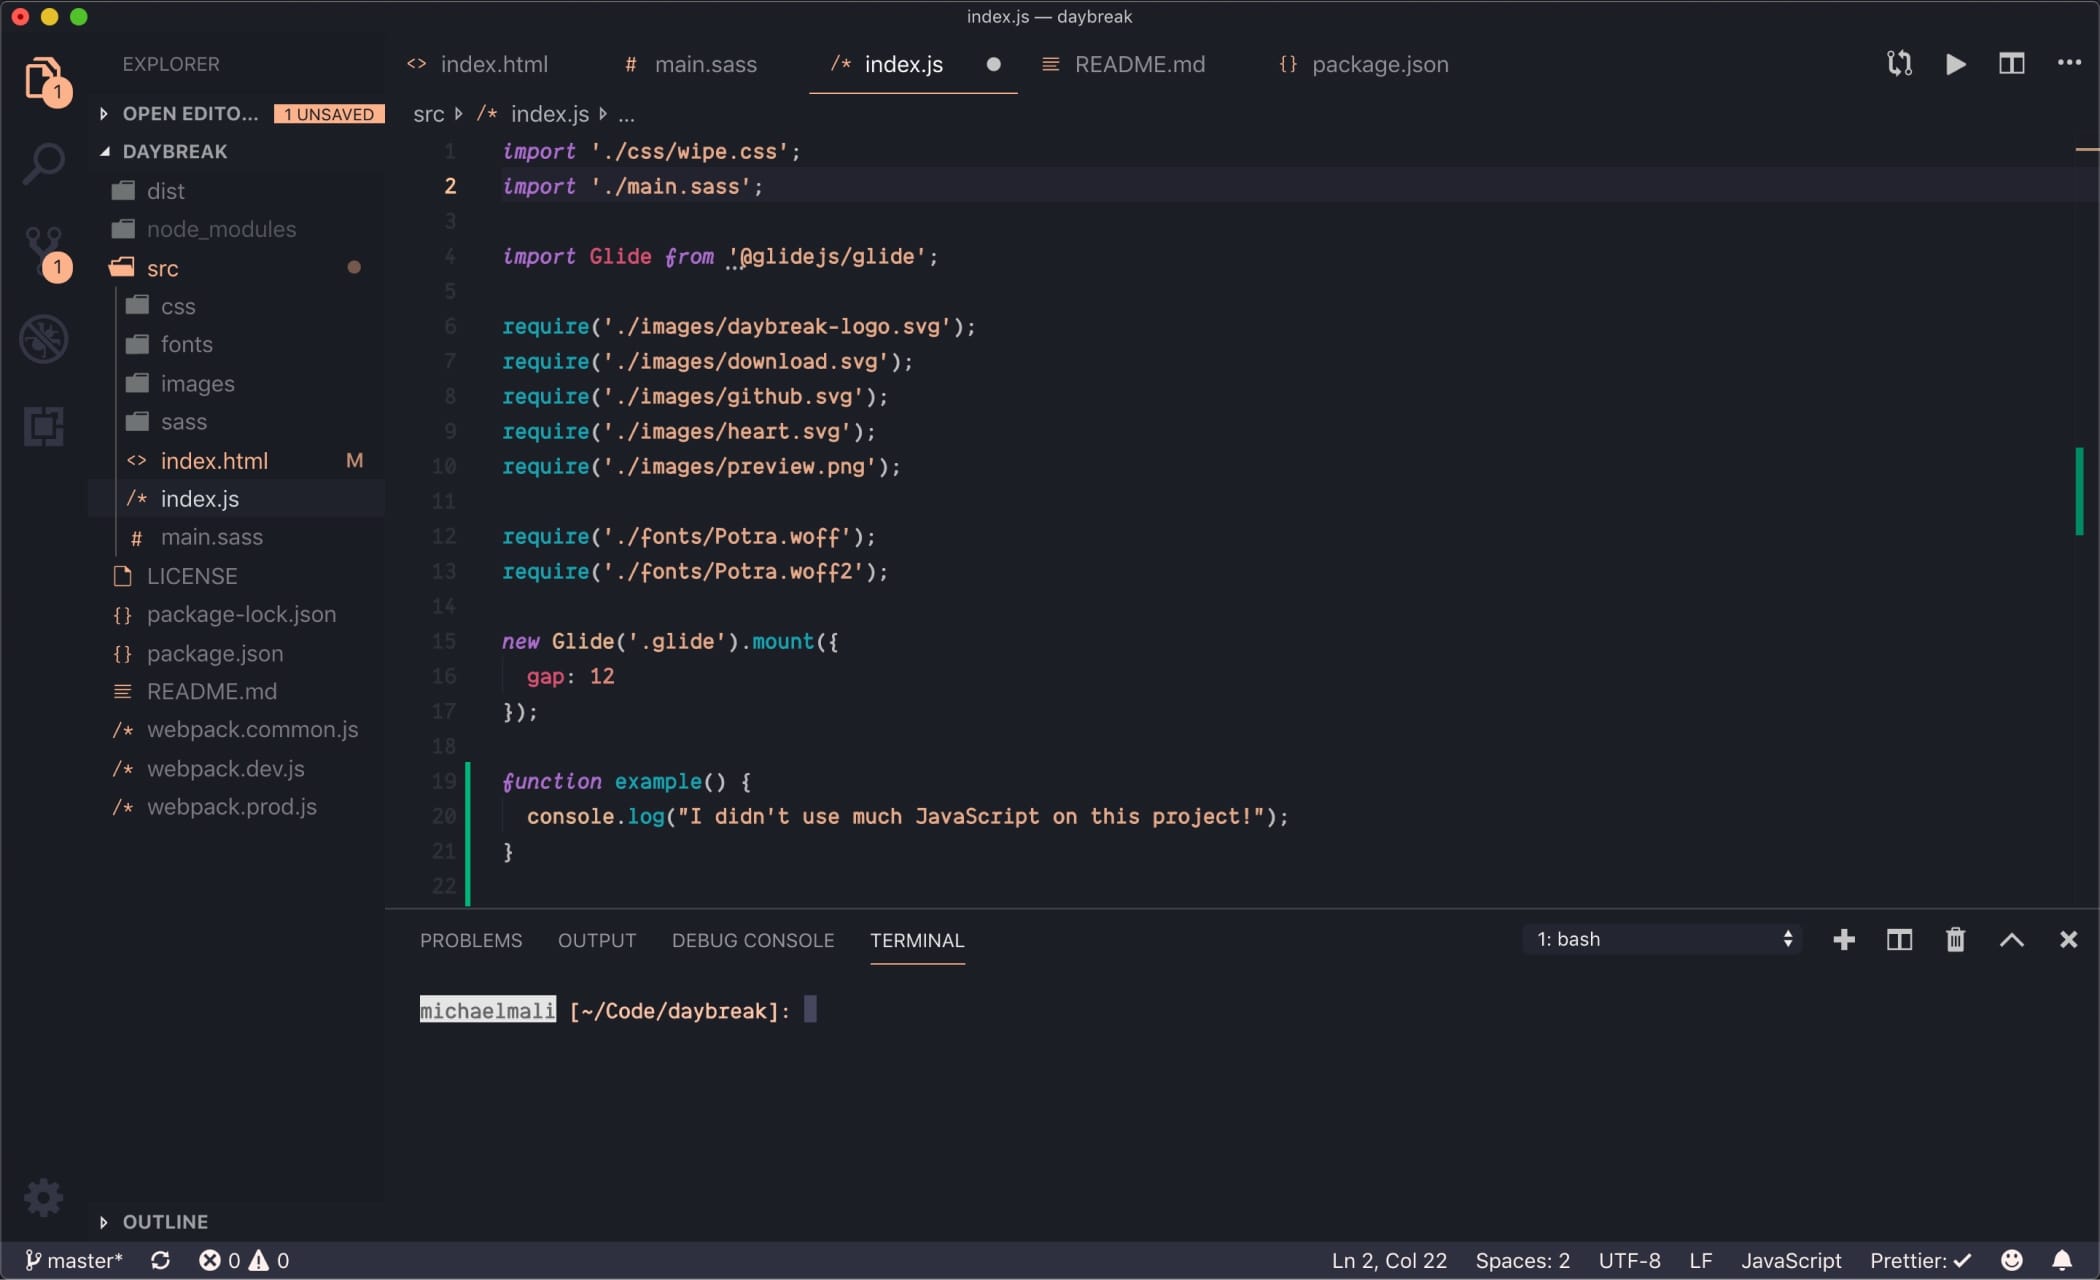Kill the terminal with the trash icon
Image resolution: width=2100 pixels, height=1280 pixels.
[x=1955, y=939]
